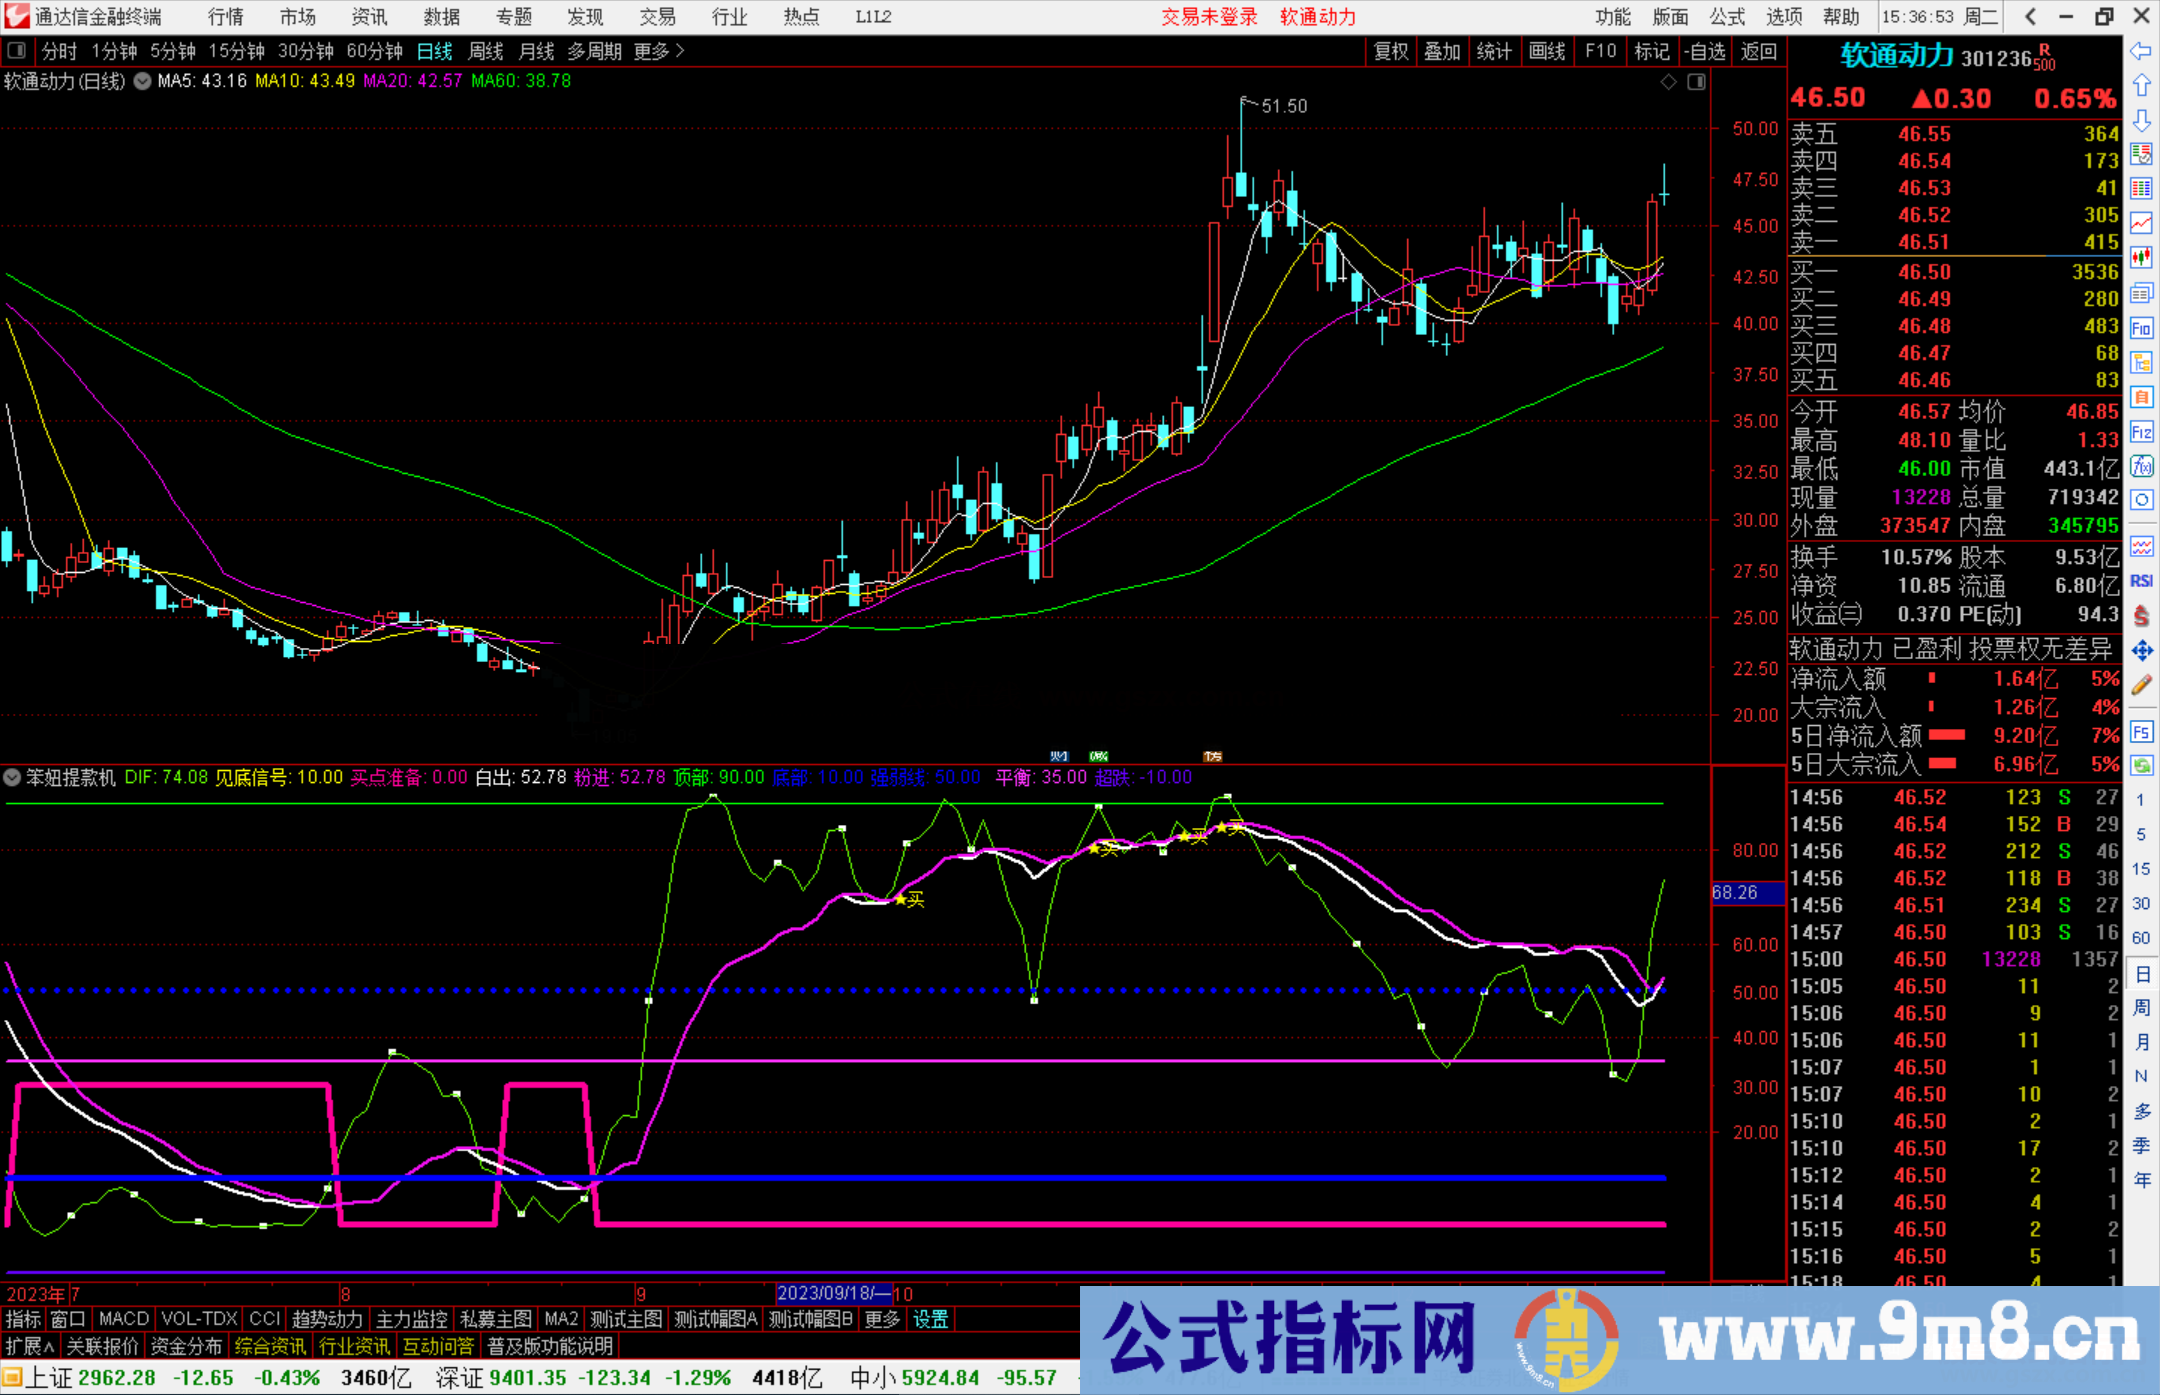Viewport: 2160px width, 1395px height.
Task: Switch to the 周线 weekly chart tab
Action: (486, 51)
